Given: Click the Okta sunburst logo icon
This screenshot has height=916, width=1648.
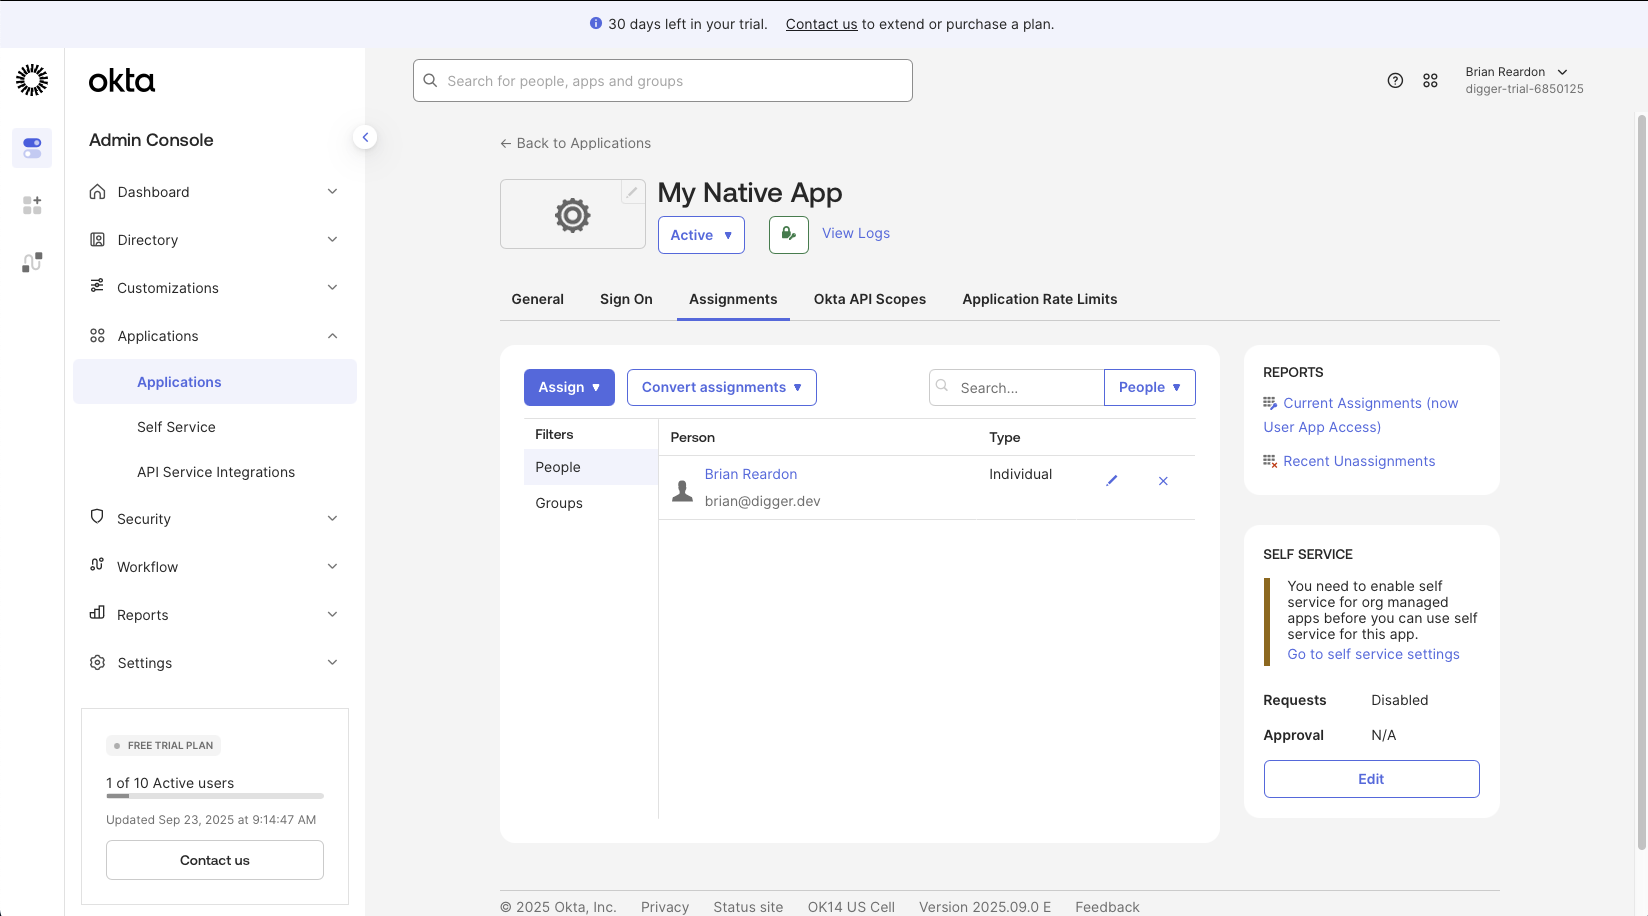Looking at the screenshot, I should point(32,80).
